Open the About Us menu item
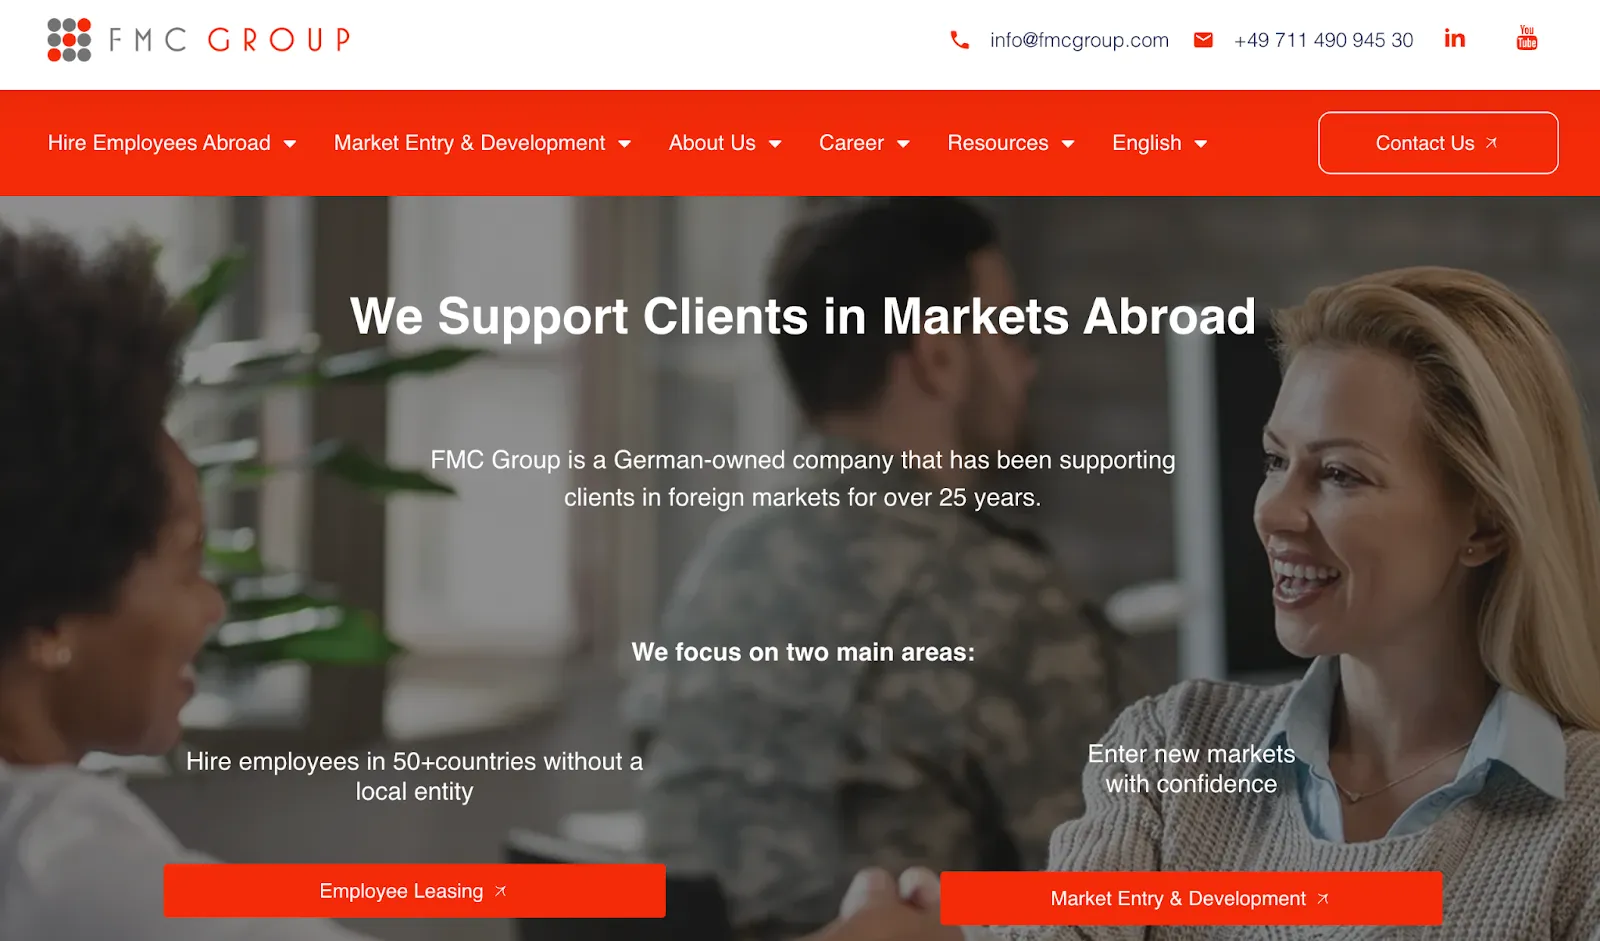Viewport: 1600px width, 941px height. pyautogui.click(x=712, y=143)
